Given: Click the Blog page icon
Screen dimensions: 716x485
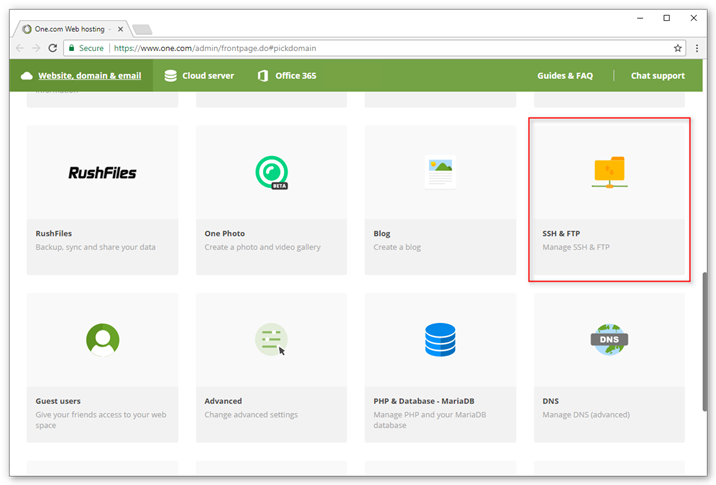Looking at the screenshot, I should [440, 172].
